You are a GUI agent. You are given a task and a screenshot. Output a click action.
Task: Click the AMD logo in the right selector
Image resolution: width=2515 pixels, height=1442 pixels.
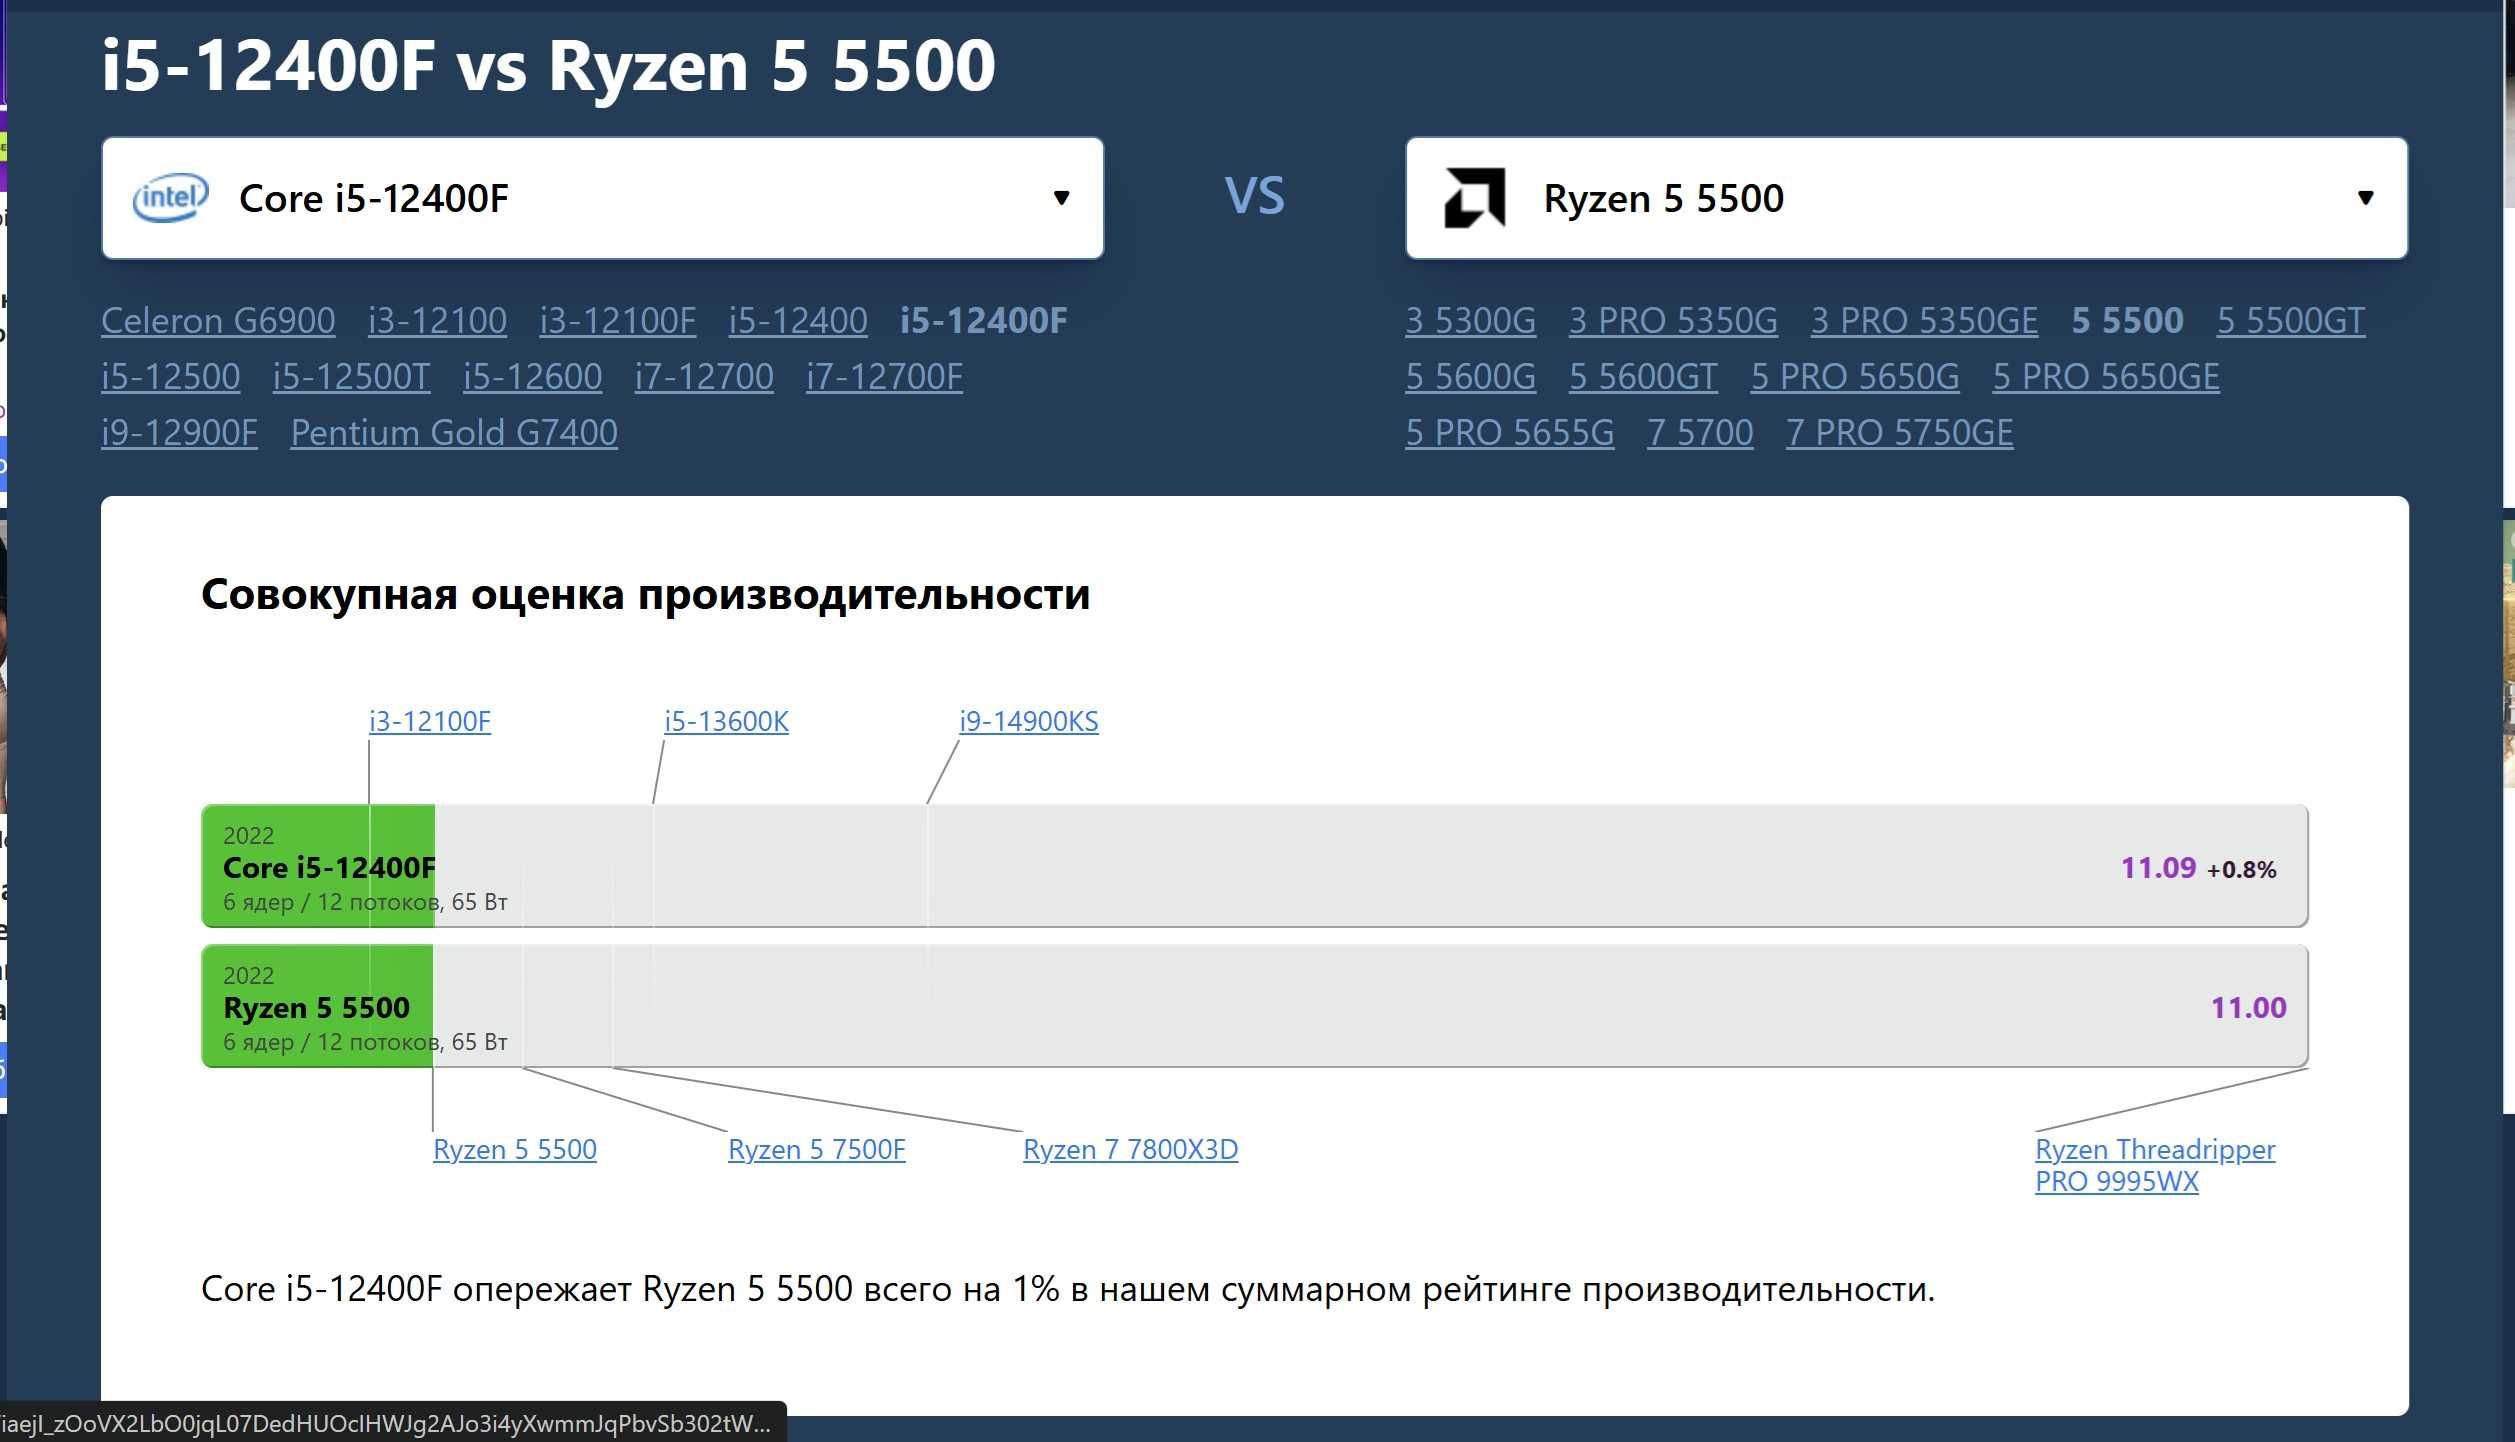tap(1474, 198)
